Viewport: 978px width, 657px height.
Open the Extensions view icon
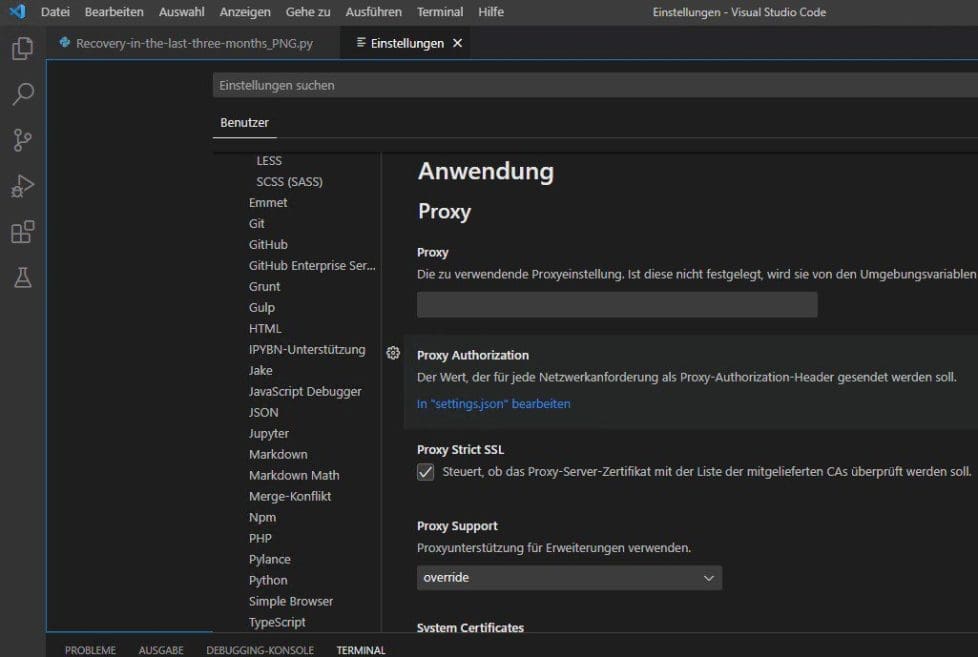pyautogui.click(x=22, y=232)
